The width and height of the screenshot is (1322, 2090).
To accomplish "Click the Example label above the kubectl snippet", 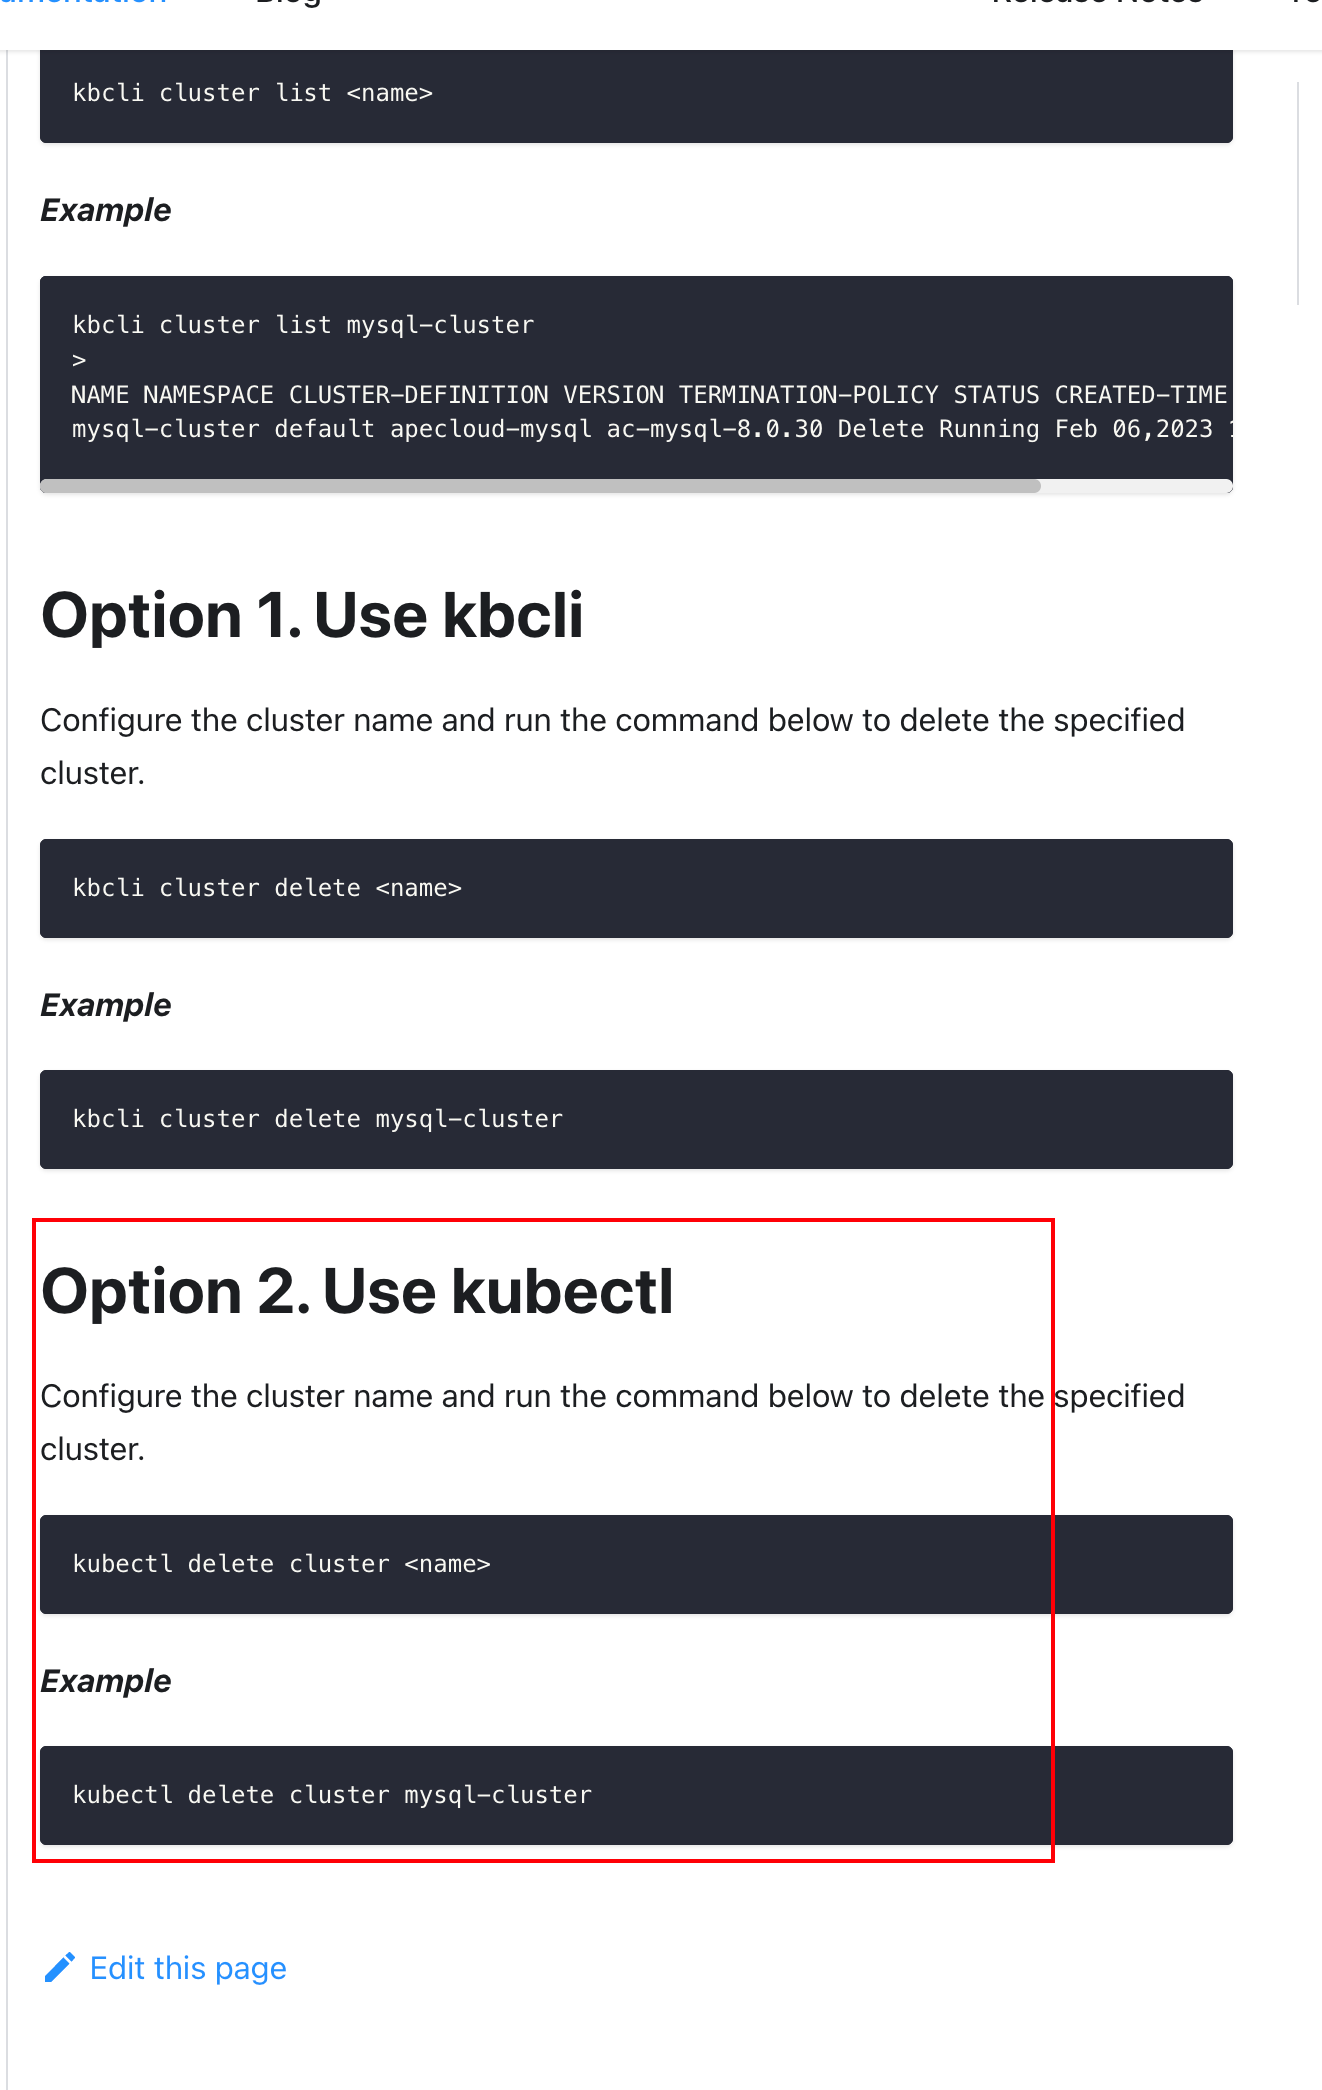I will click(105, 1681).
